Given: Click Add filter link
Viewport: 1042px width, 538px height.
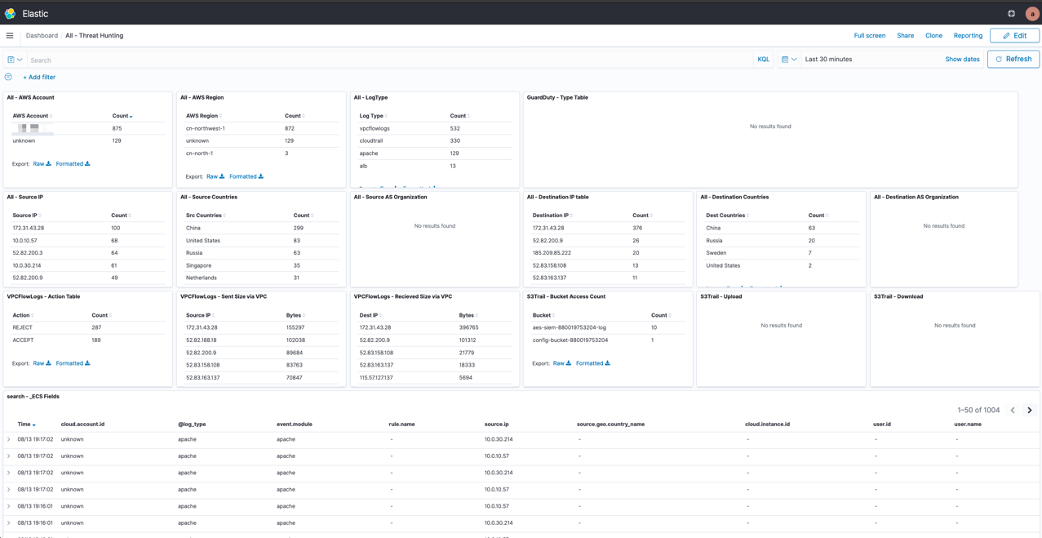Looking at the screenshot, I should [x=39, y=77].
